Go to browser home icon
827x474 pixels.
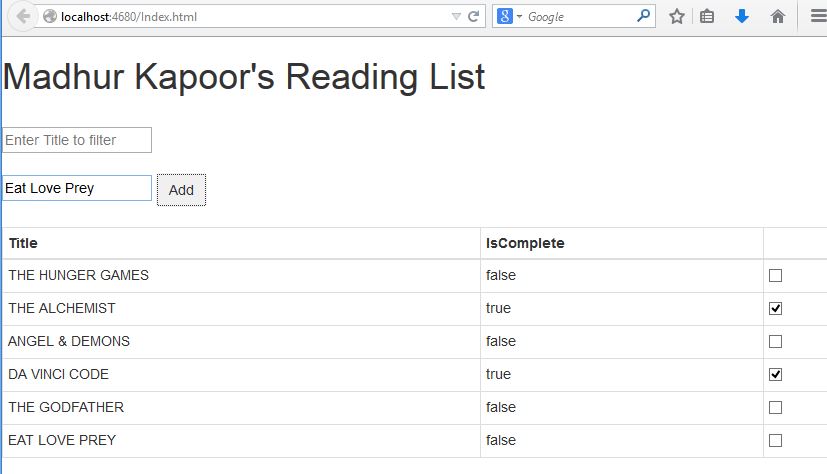pos(777,16)
